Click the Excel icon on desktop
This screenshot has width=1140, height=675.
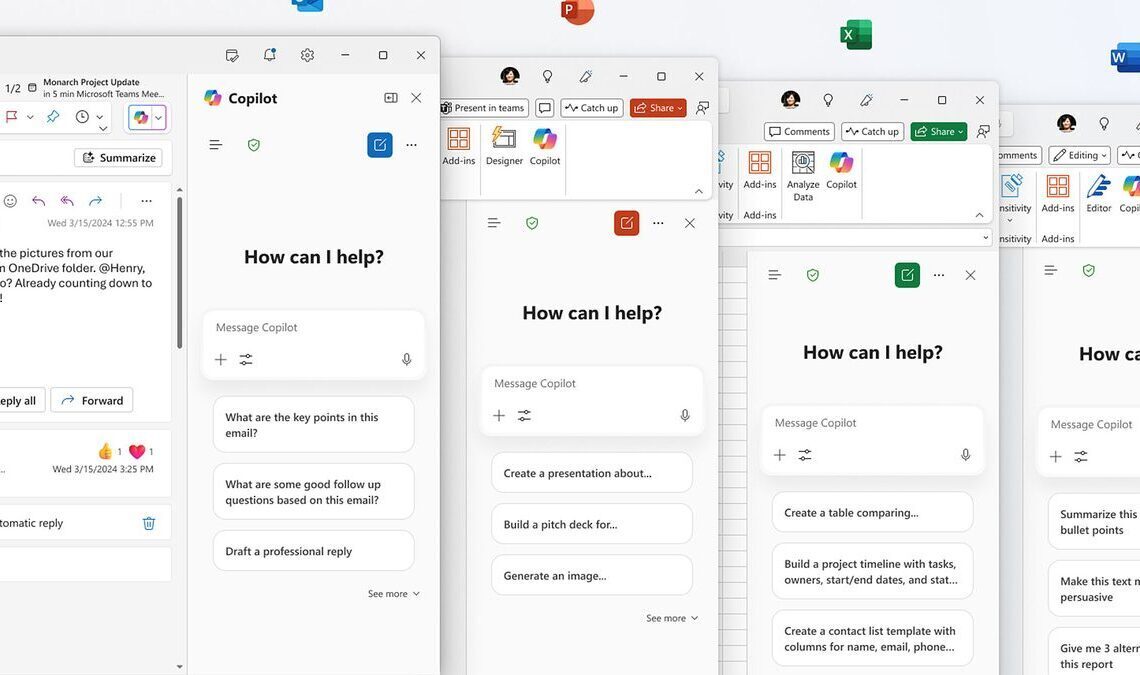(x=856, y=34)
